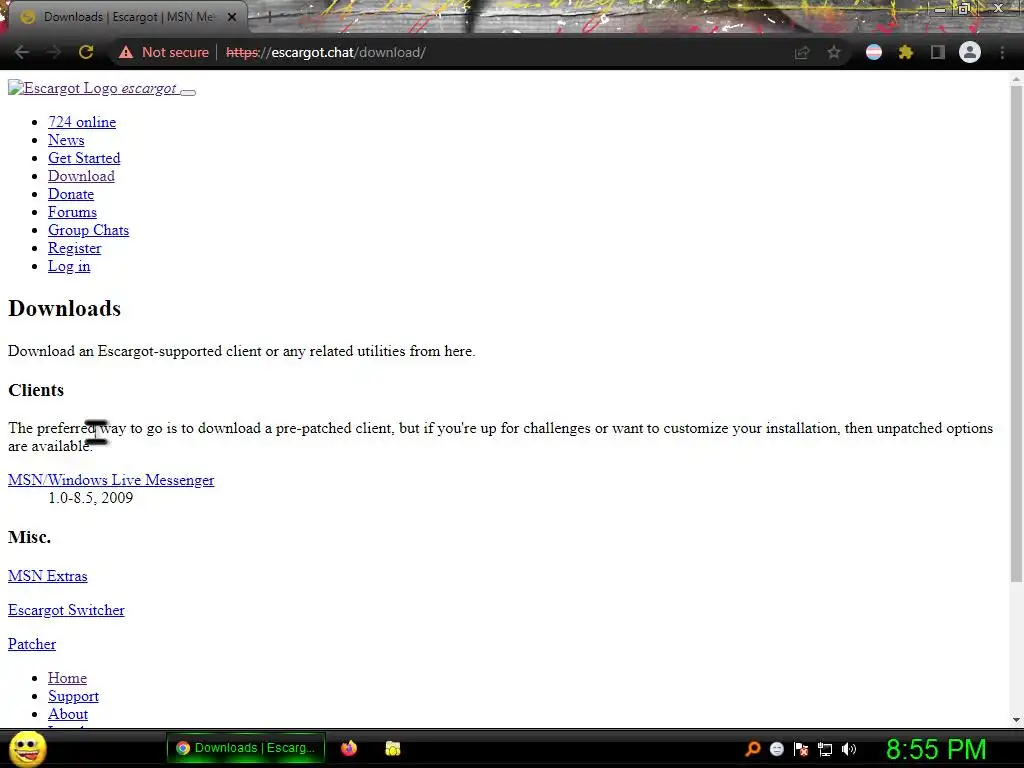This screenshot has width=1024, height=768.
Task: Open the Group Chats link
Action: pyautogui.click(x=88, y=230)
